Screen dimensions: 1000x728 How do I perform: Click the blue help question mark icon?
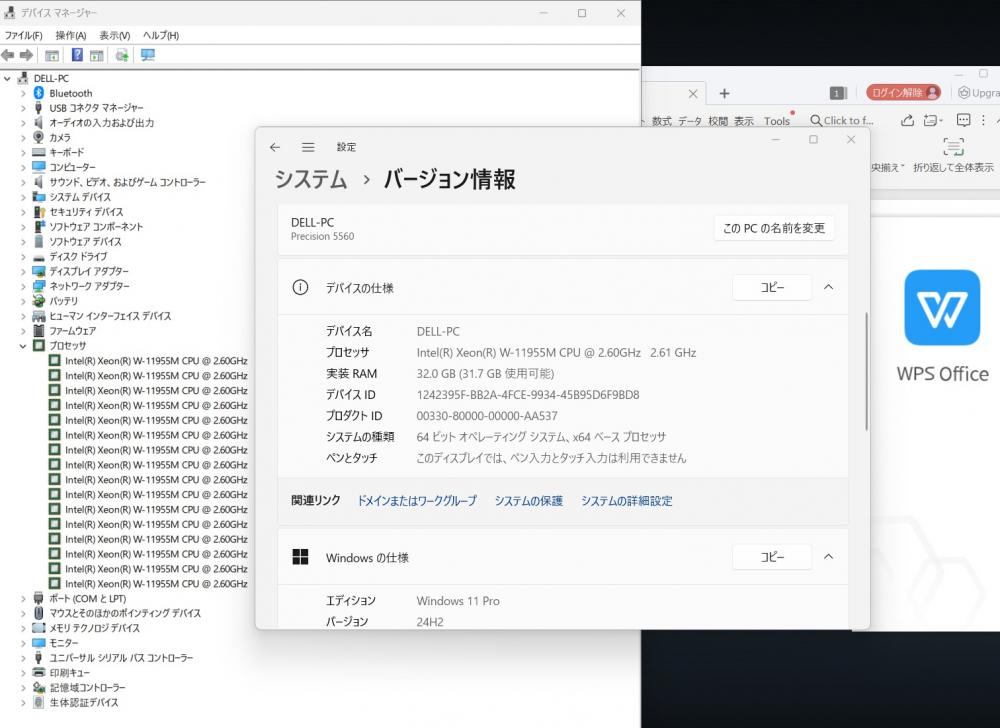[77, 55]
